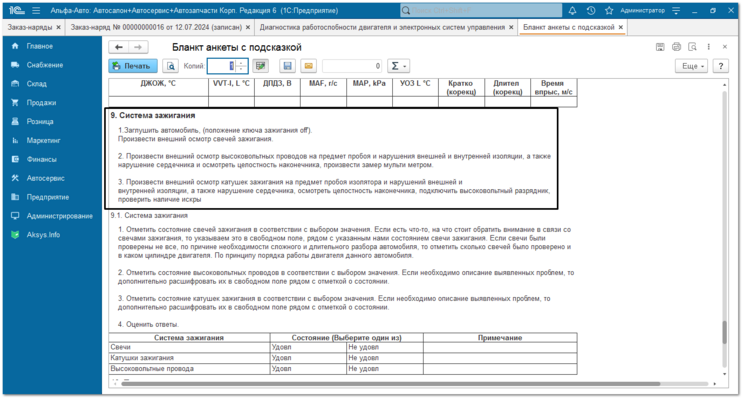Open the service settings menu next to Администратор
Screen dimensions: 743x399
pyautogui.click(x=676, y=10)
